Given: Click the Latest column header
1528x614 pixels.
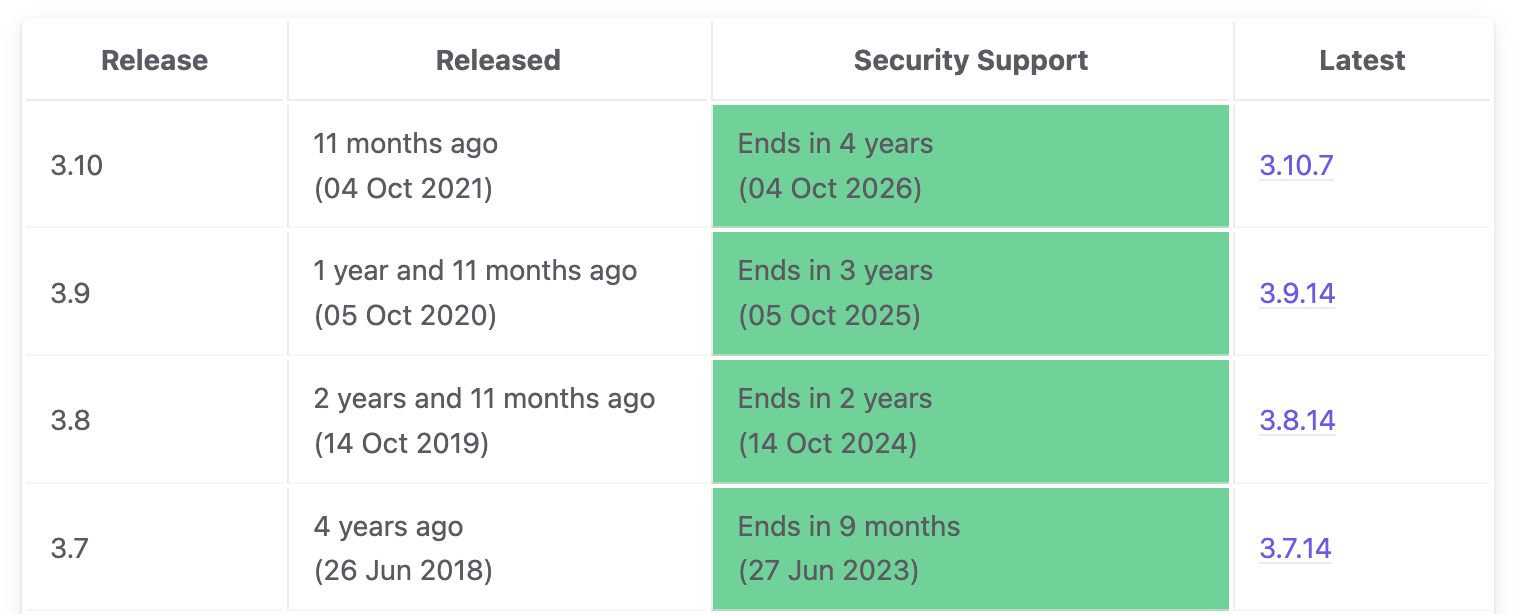Looking at the screenshot, I should [1362, 60].
